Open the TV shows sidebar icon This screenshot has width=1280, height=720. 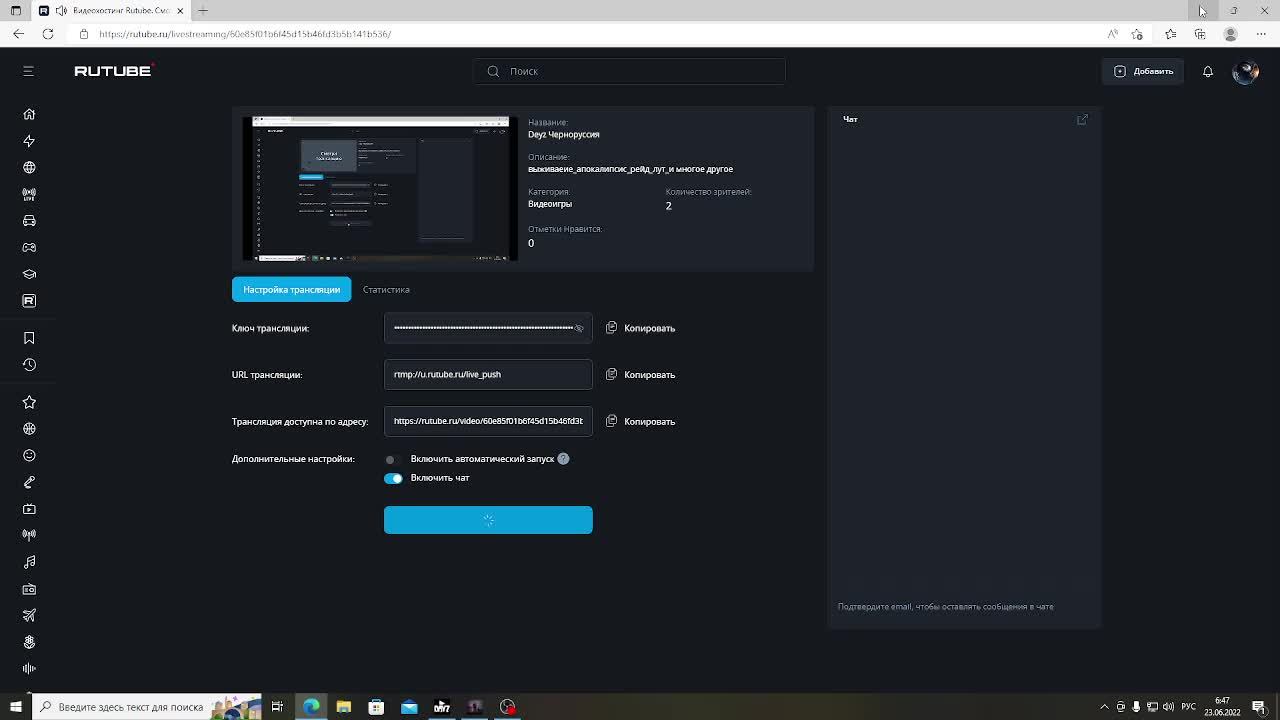[x=29, y=509]
